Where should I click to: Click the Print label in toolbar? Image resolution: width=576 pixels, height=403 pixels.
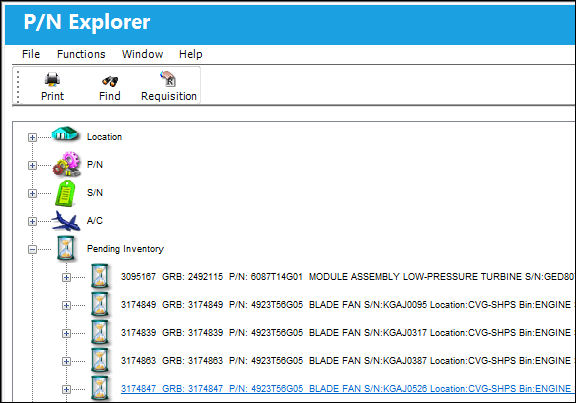52,96
